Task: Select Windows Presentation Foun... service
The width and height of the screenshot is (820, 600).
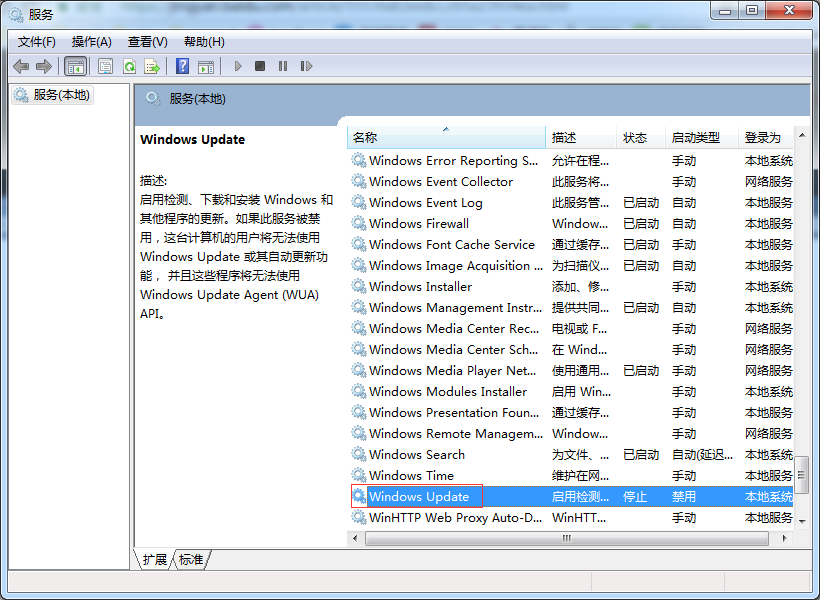Action: pyautogui.click(x=570, y=413)
